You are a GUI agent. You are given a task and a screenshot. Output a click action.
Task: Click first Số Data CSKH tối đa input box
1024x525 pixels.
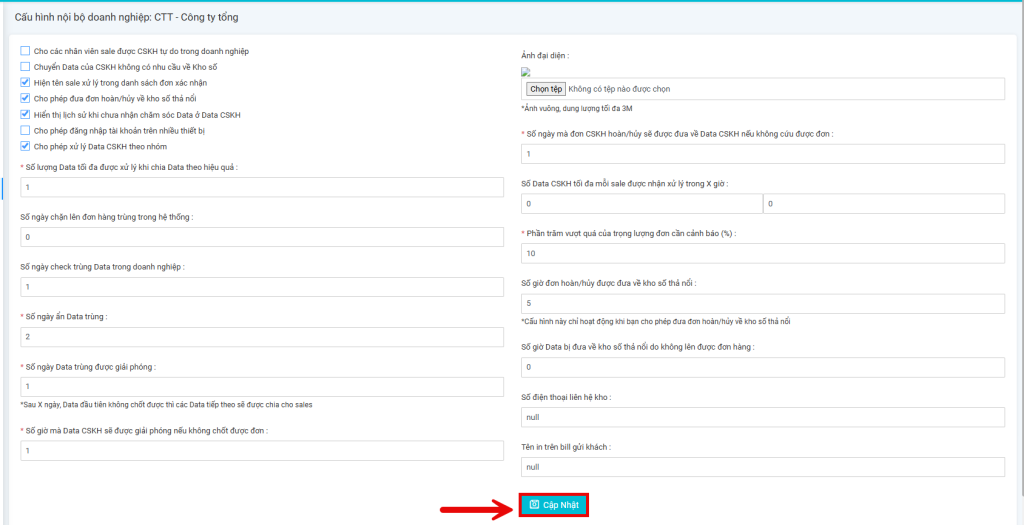(x=641, y=204)
